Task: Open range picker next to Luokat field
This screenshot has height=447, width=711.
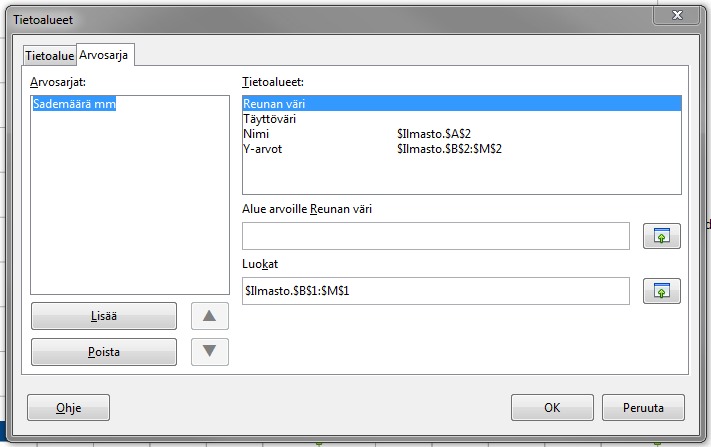Action: tap(661, 291)
